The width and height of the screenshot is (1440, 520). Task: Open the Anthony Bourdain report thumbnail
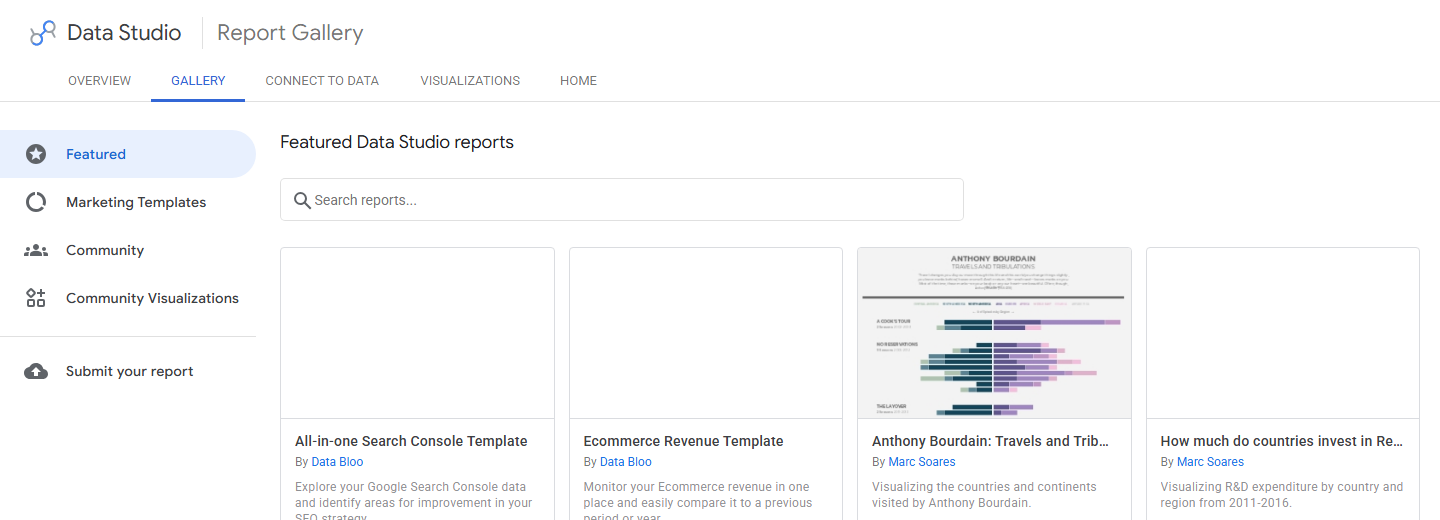(x=994, y=333)
